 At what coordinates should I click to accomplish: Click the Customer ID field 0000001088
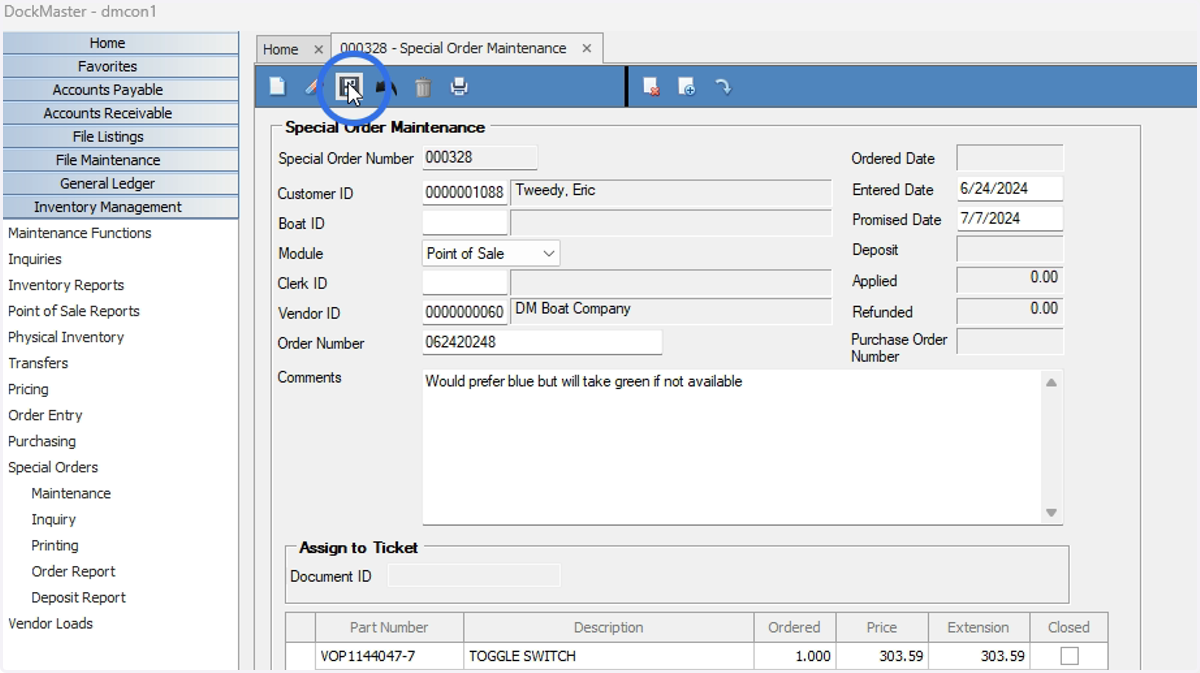pyautogui.click(x=465, y=193)
